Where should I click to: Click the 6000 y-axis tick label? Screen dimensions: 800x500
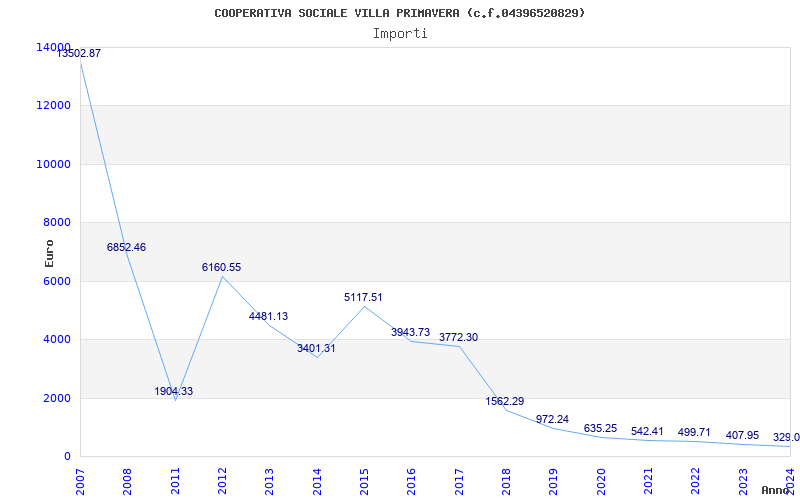pos(57,281)
